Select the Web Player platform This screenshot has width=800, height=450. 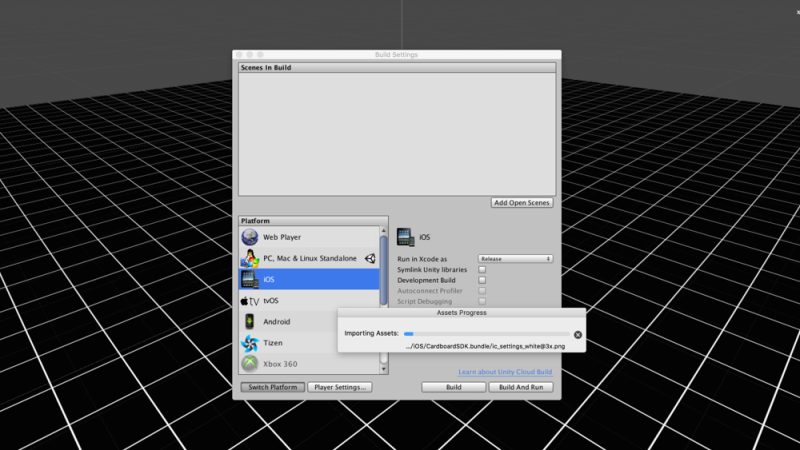point(309,237)
